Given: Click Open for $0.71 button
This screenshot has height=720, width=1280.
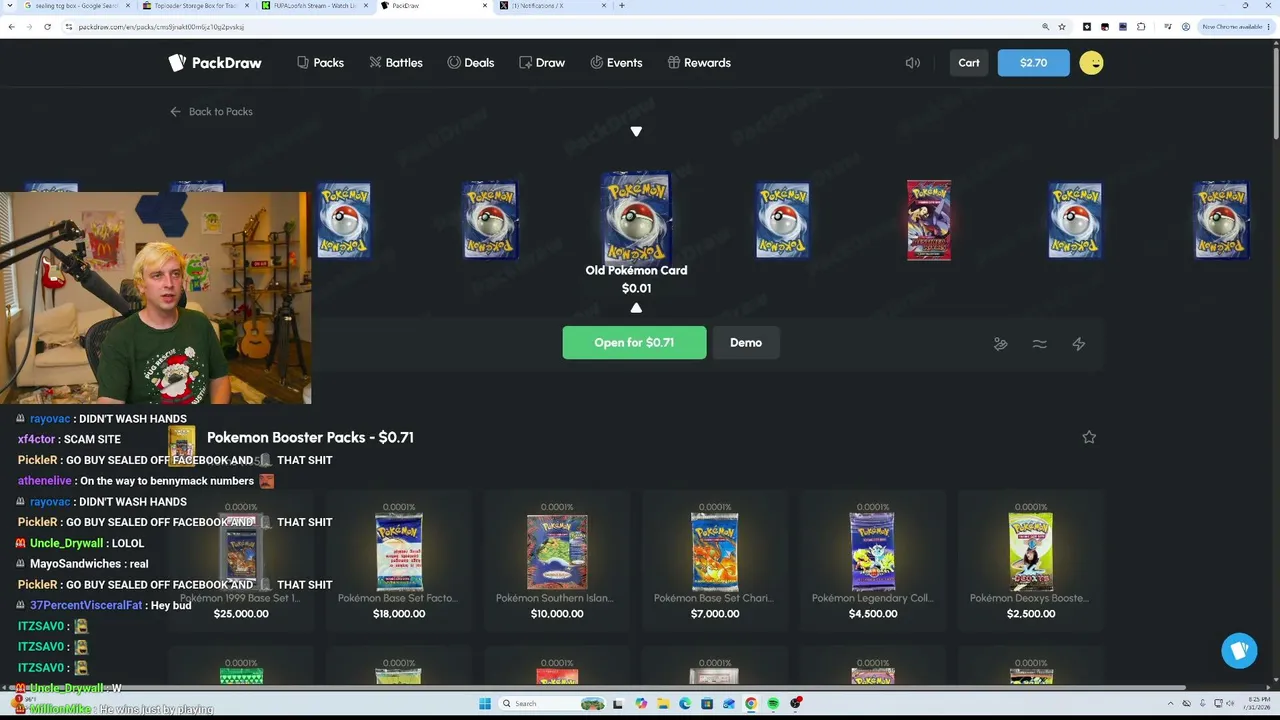Looking at the screenshot, I should click(x=634, y=343).
